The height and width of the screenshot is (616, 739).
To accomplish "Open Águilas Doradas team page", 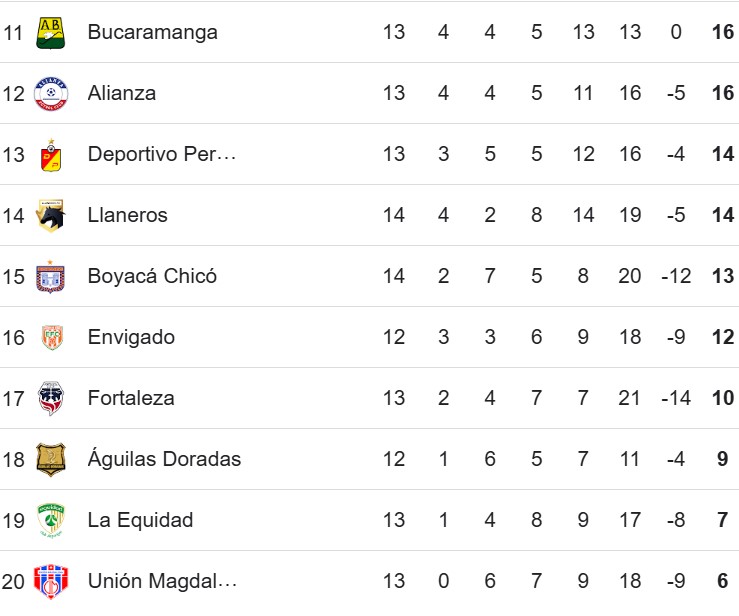I will (164, 458).
